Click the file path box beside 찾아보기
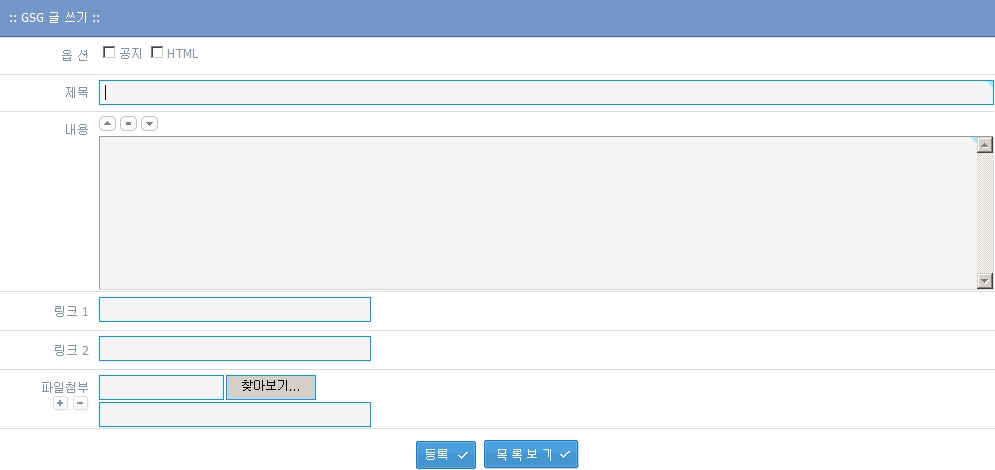 click(x=161, y=387)
